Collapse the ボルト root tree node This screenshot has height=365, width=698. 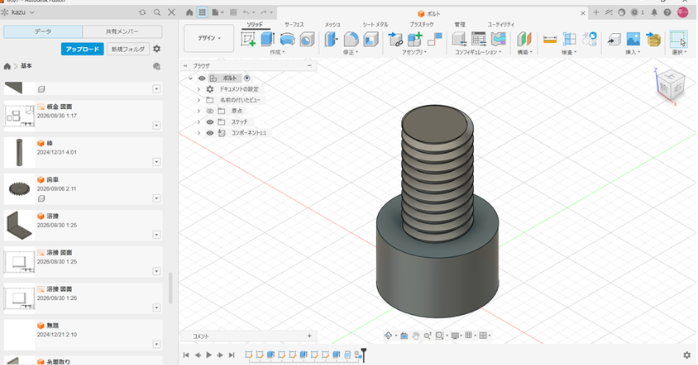(191, 78)
